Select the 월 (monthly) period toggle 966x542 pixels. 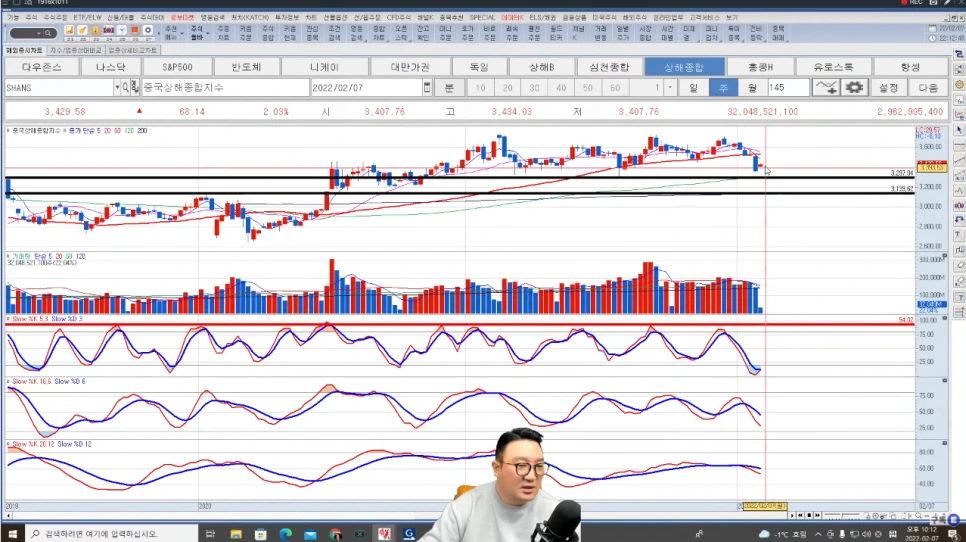(x=752, y=88)
